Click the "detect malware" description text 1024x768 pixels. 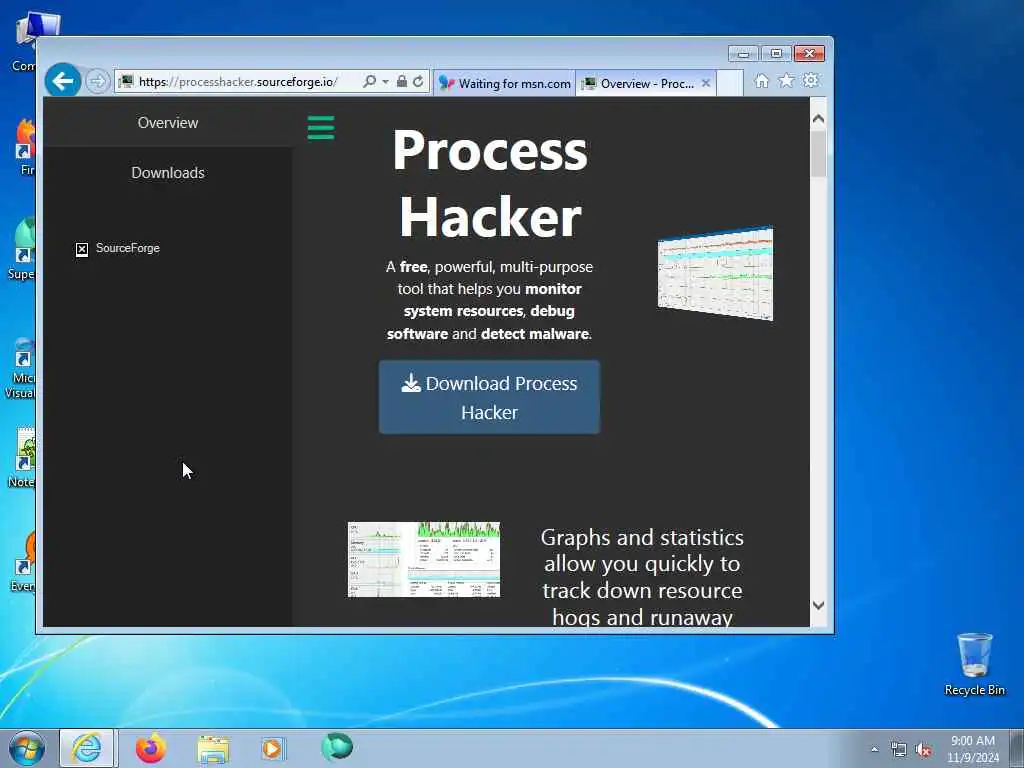[x=536, y=334]
